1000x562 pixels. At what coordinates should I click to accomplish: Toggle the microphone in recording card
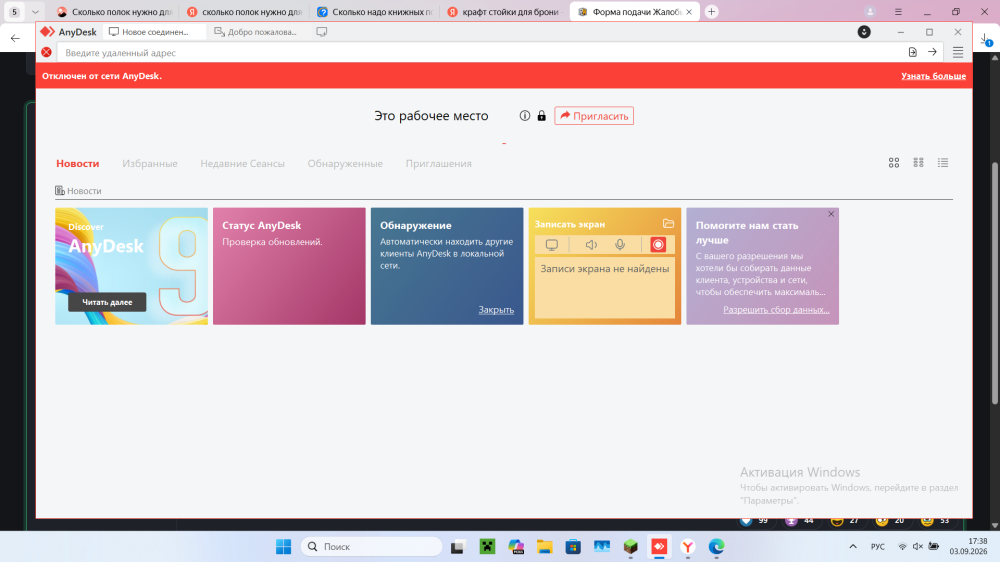click(x=620, y=245)
